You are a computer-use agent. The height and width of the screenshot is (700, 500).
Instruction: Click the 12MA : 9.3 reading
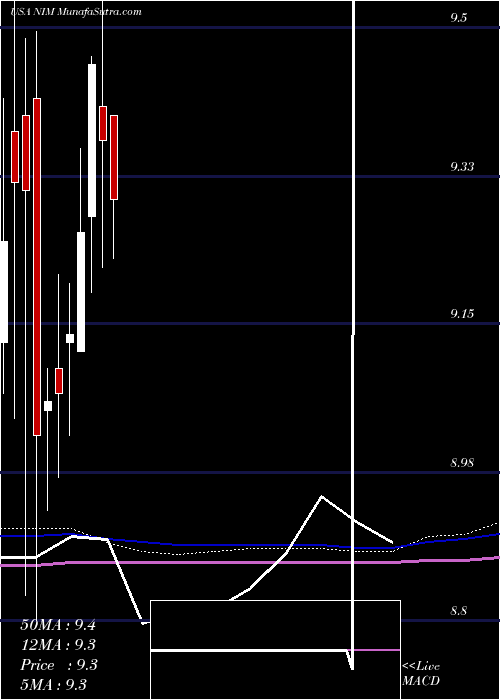[58, 645]
